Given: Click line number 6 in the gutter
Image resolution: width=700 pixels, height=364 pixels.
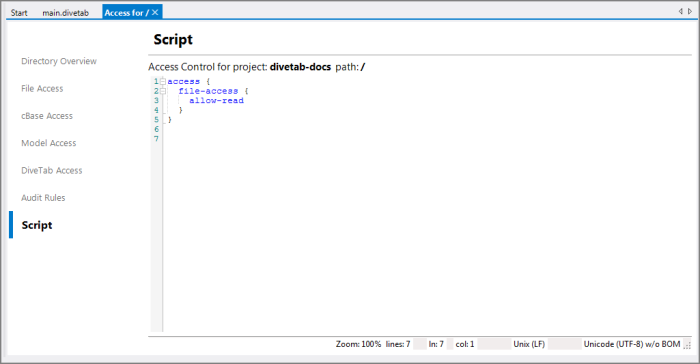Looking at the screenshot, I should pyautogui.click(x=156, y=129).
